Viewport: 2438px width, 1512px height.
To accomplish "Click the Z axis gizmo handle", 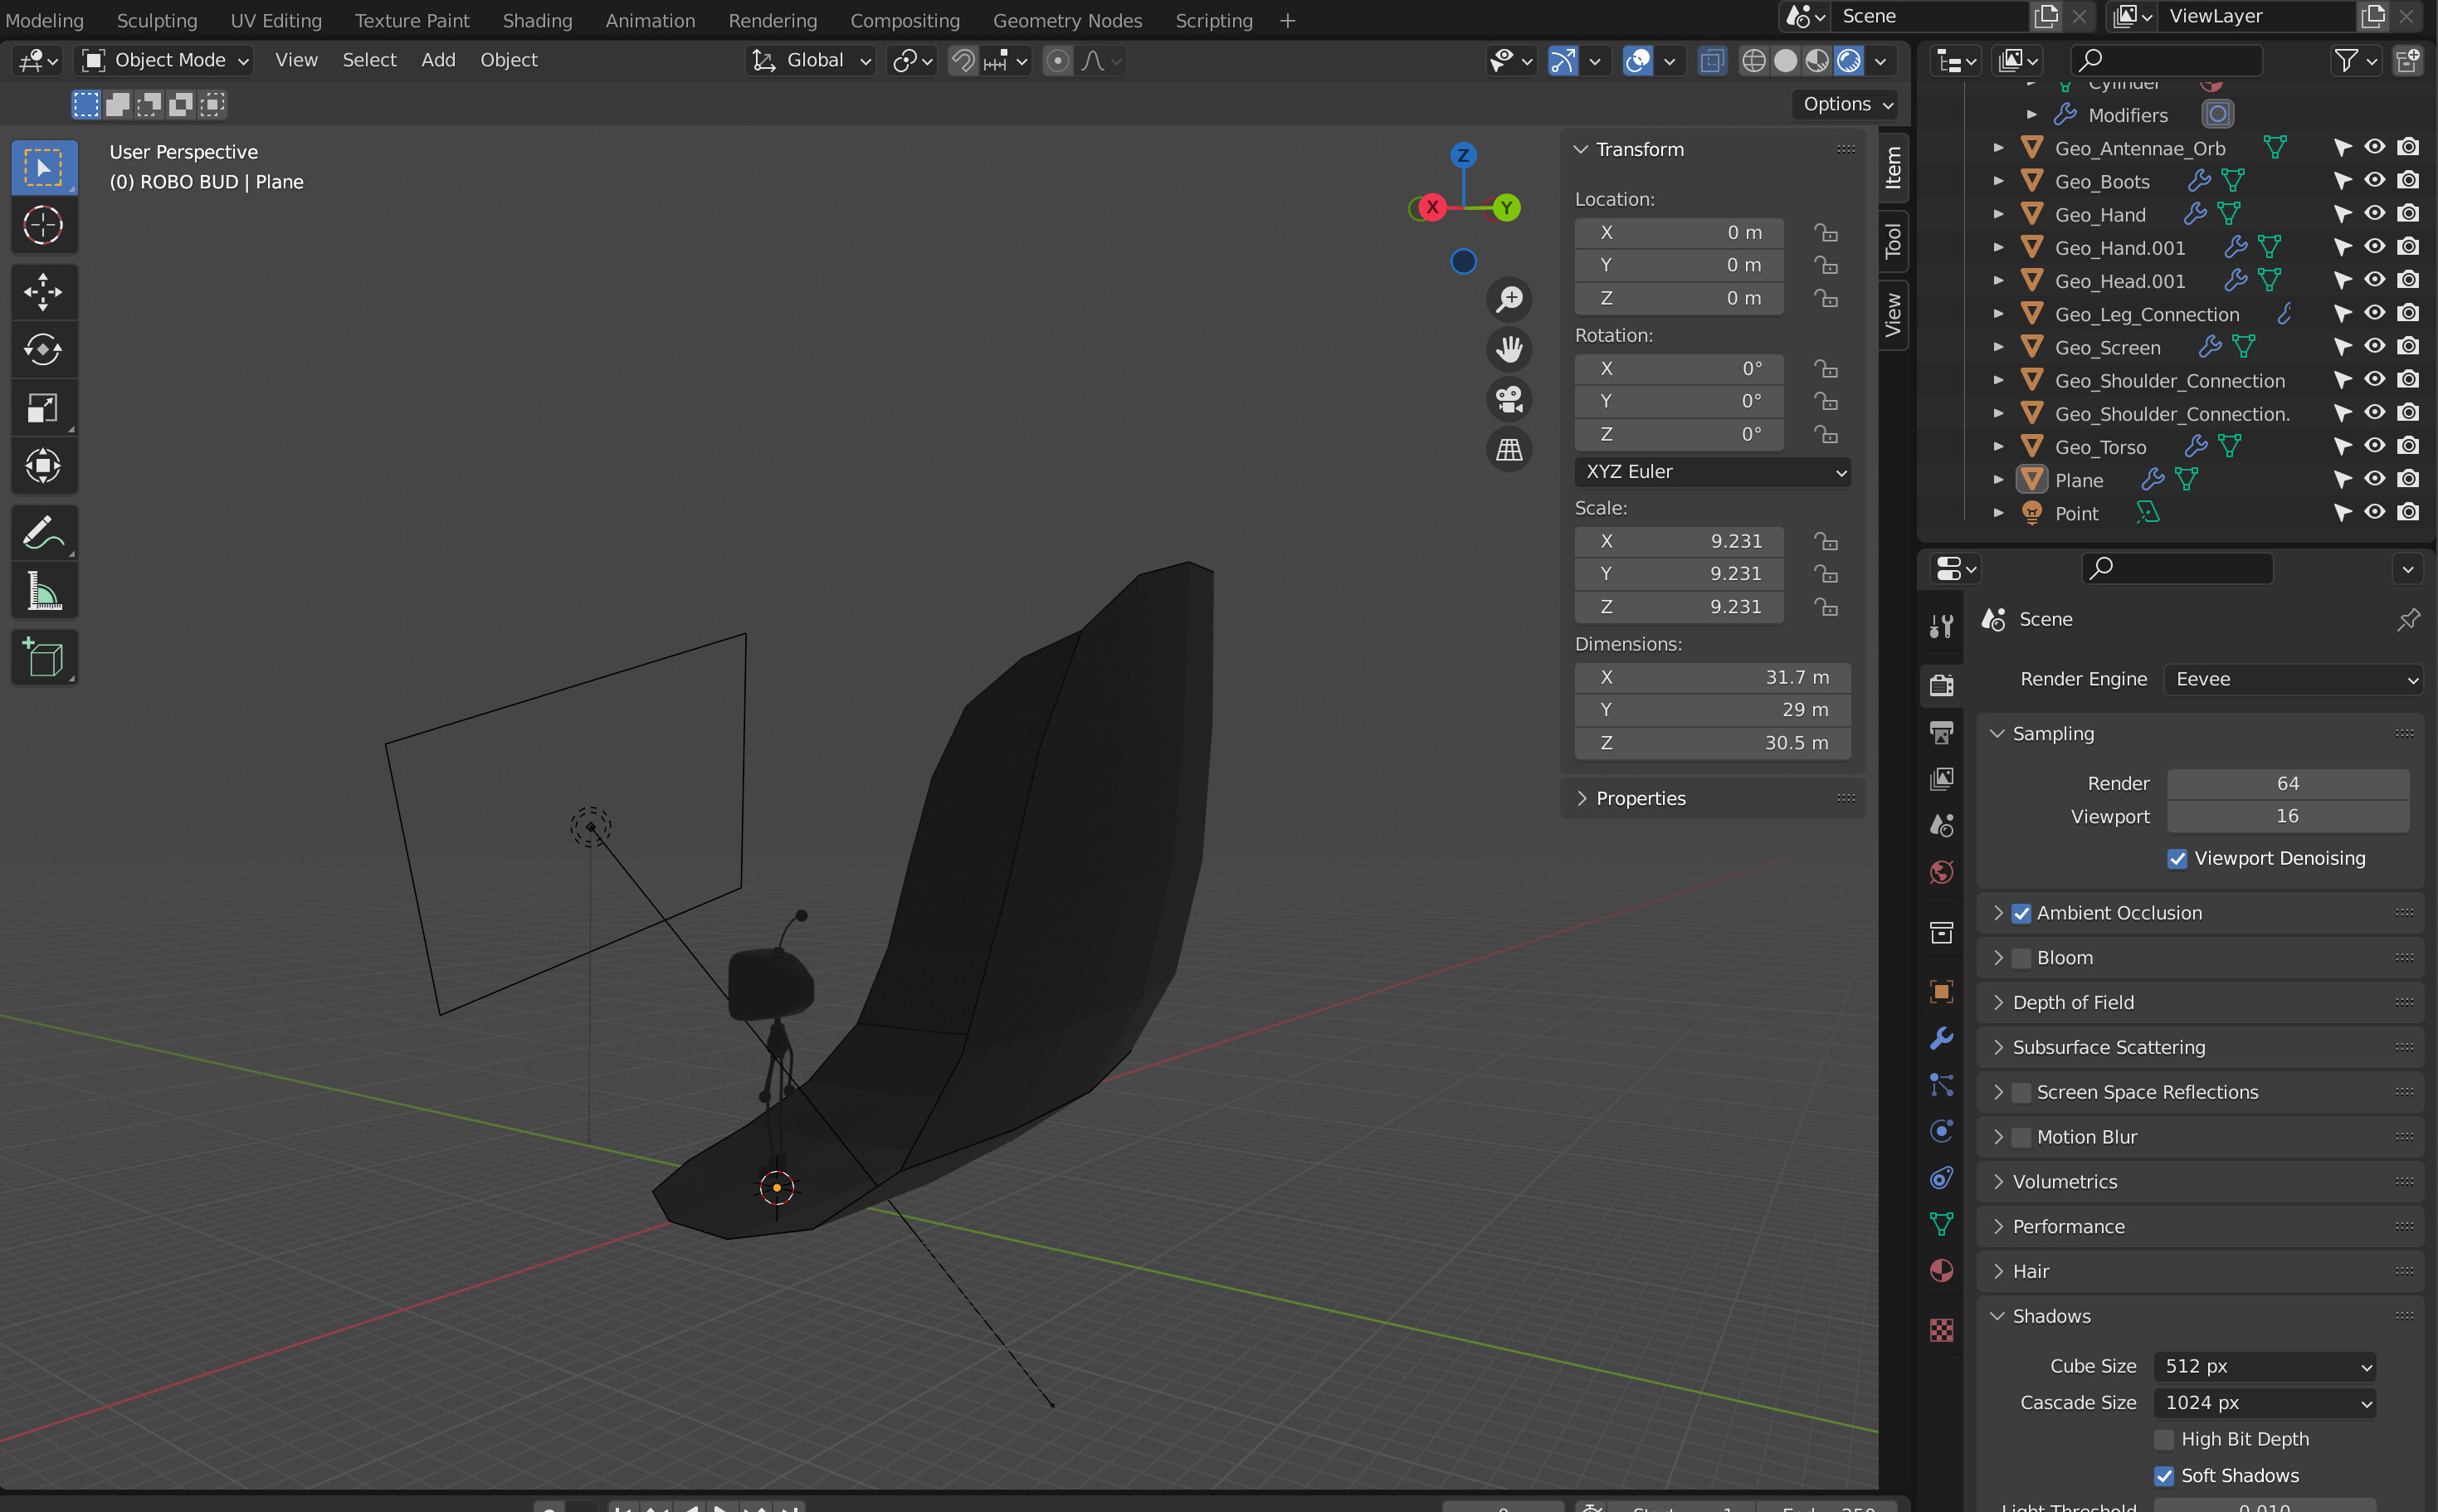I will point(1462,155).
